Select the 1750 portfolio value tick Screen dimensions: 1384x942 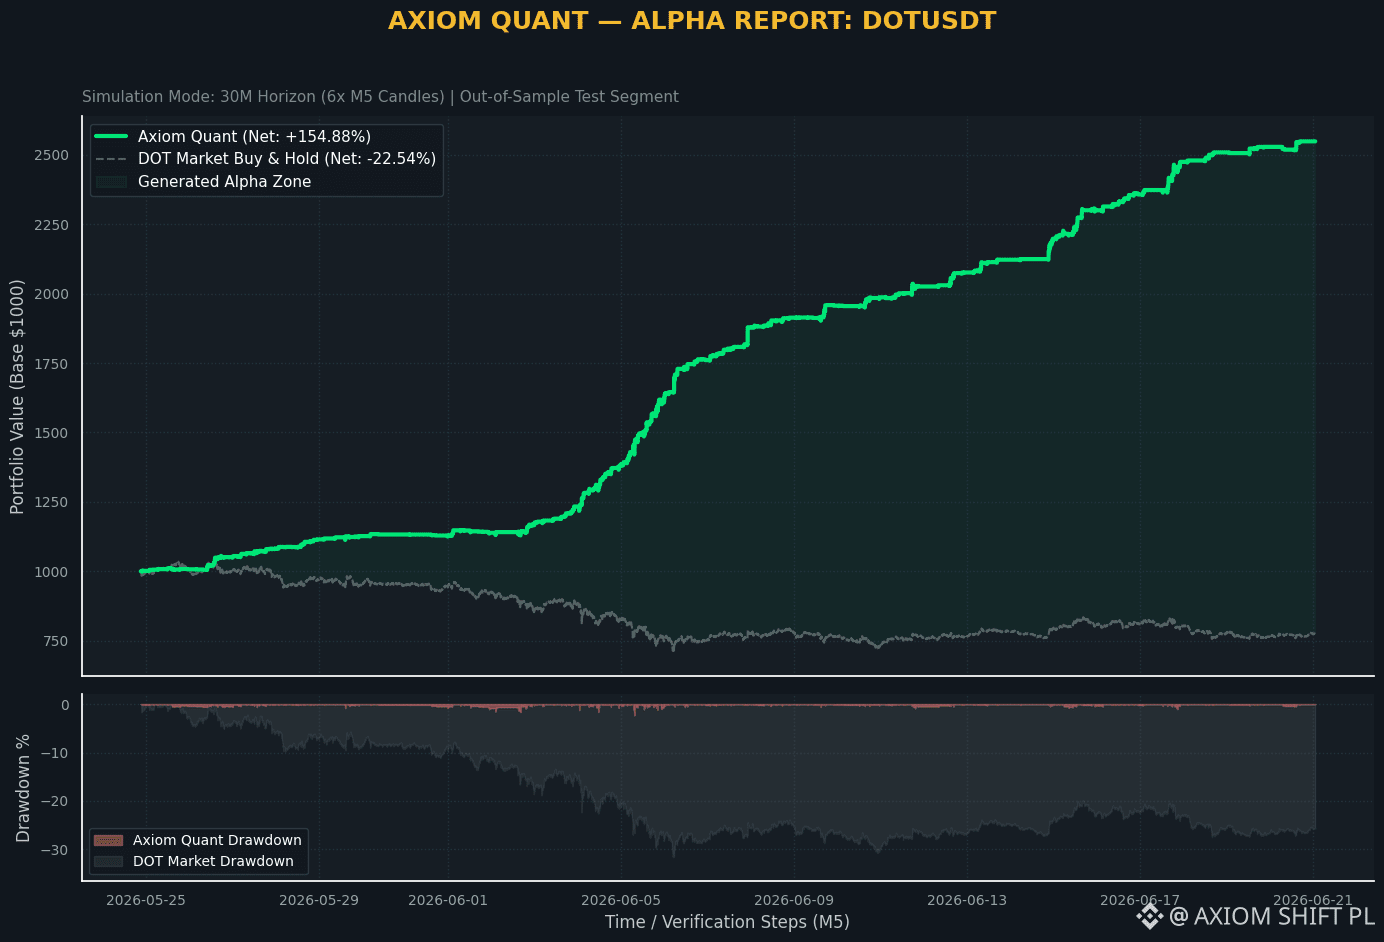(51, 364)
